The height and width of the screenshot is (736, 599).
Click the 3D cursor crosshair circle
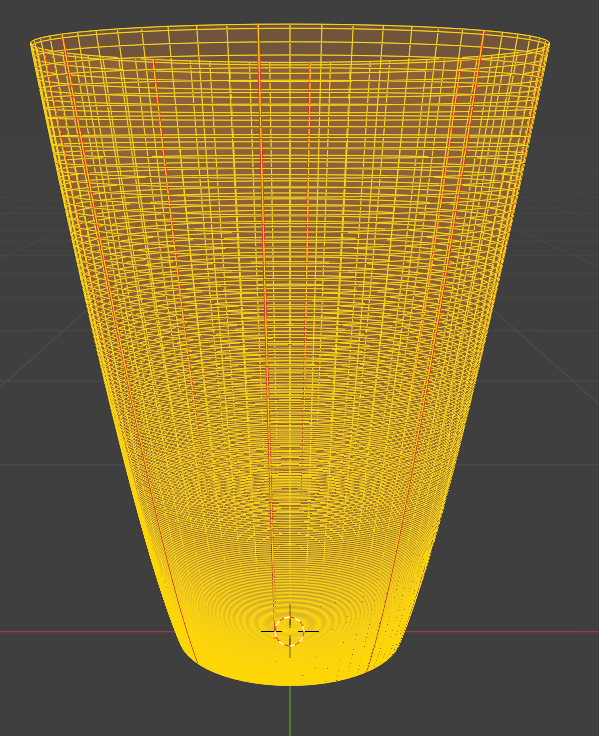coord(289,631)
